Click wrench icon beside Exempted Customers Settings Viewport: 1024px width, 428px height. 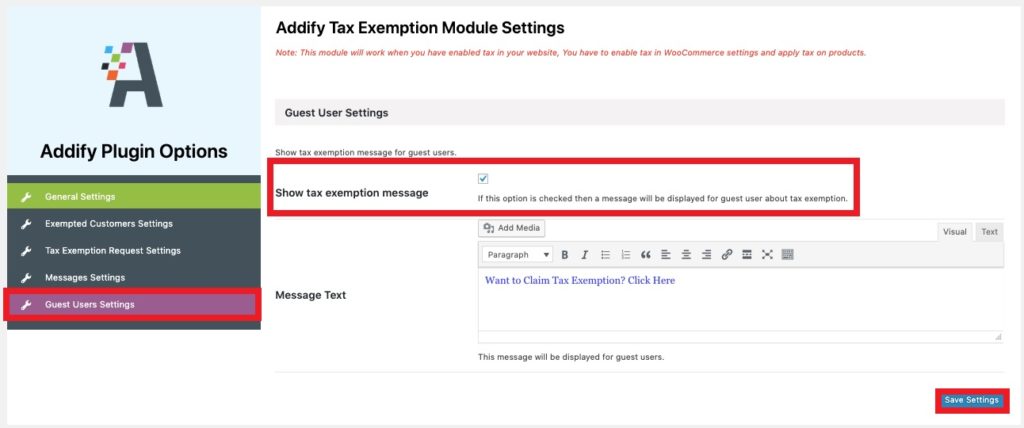coord(26,224)
